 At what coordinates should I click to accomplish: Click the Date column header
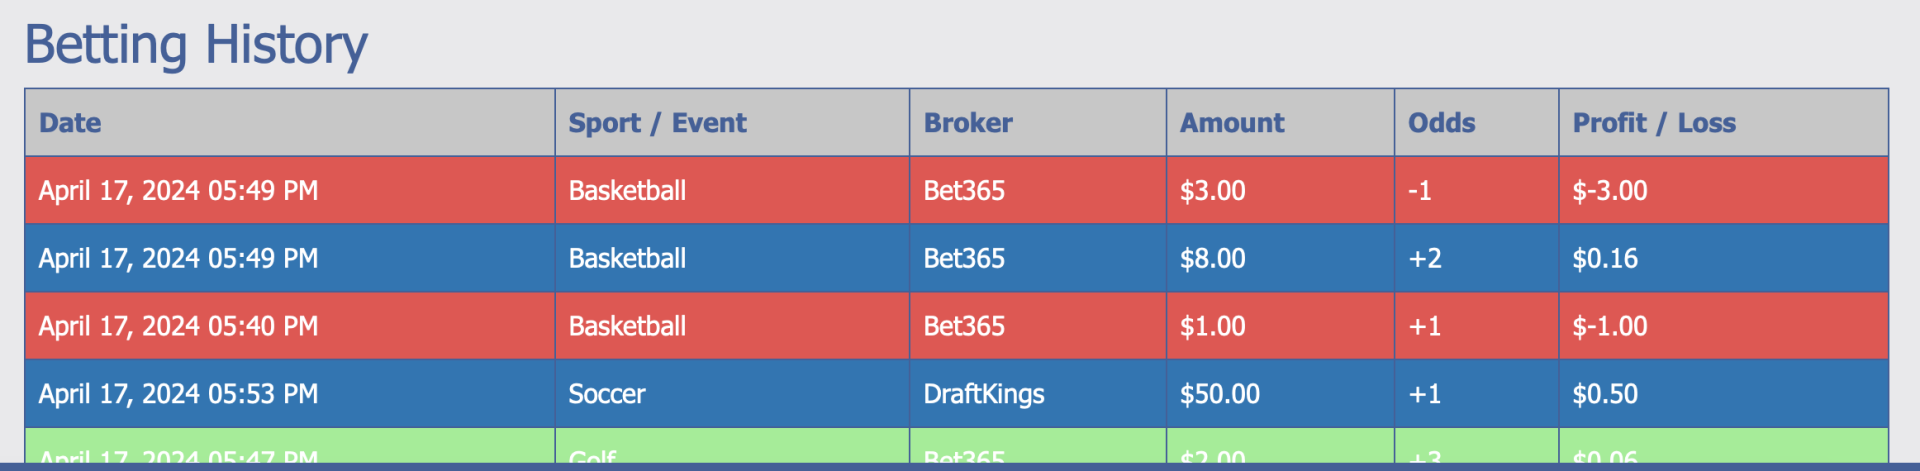(x=70, y=123)
